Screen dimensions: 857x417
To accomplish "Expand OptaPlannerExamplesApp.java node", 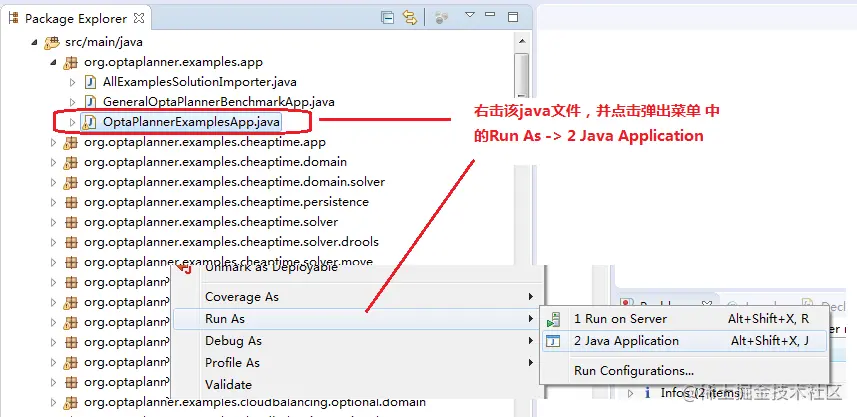I will (72, 122).
